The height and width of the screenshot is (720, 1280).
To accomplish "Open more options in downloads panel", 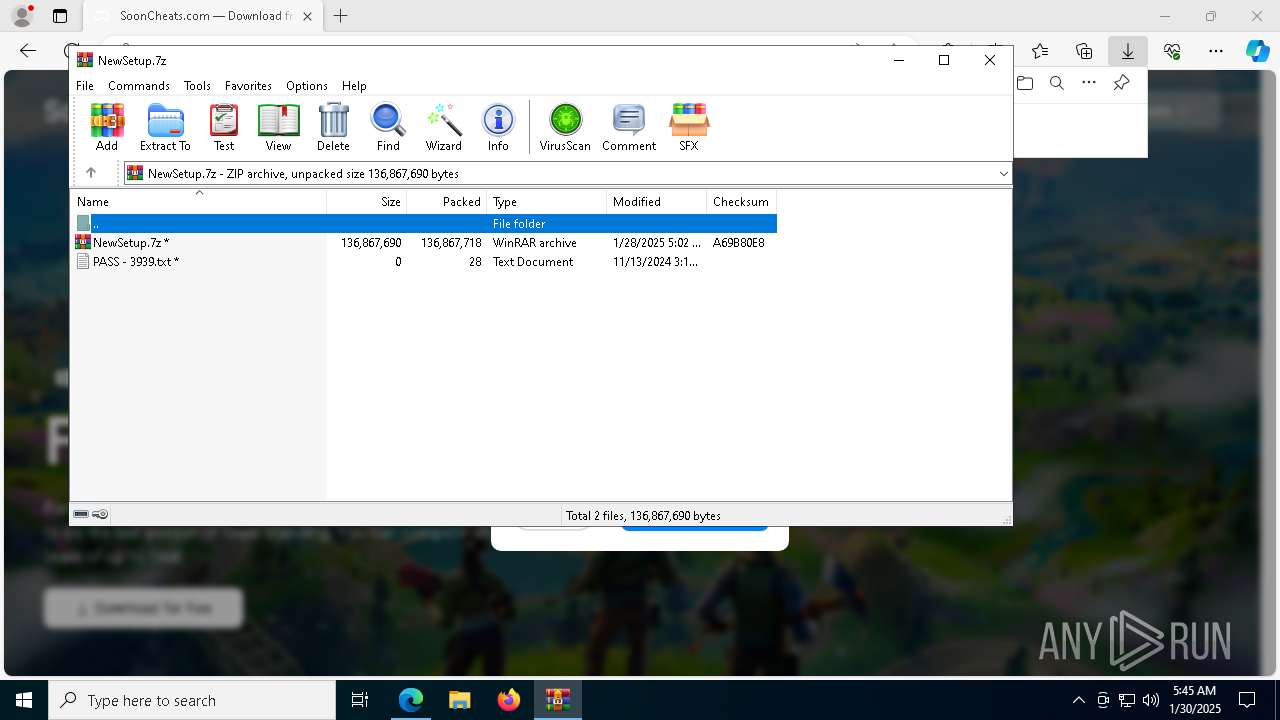I will click(1089, 83).
